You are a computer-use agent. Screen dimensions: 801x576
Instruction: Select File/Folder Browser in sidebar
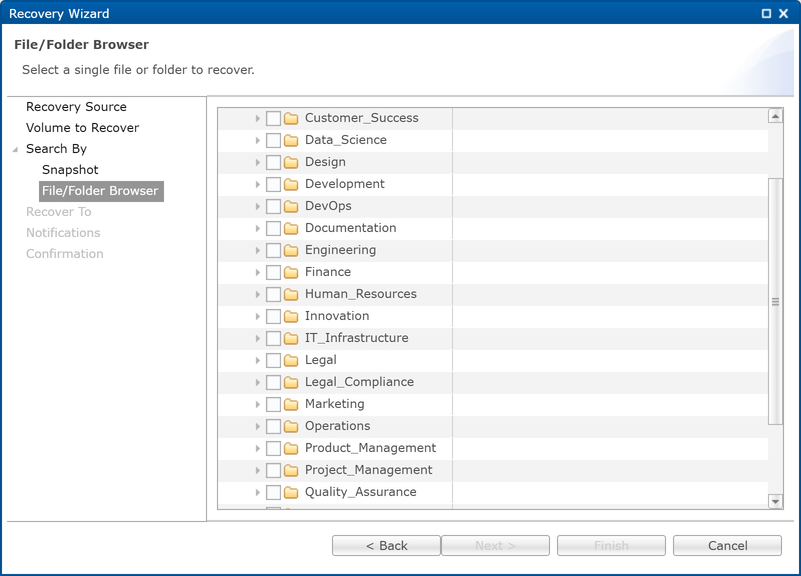tap(101, 191)
